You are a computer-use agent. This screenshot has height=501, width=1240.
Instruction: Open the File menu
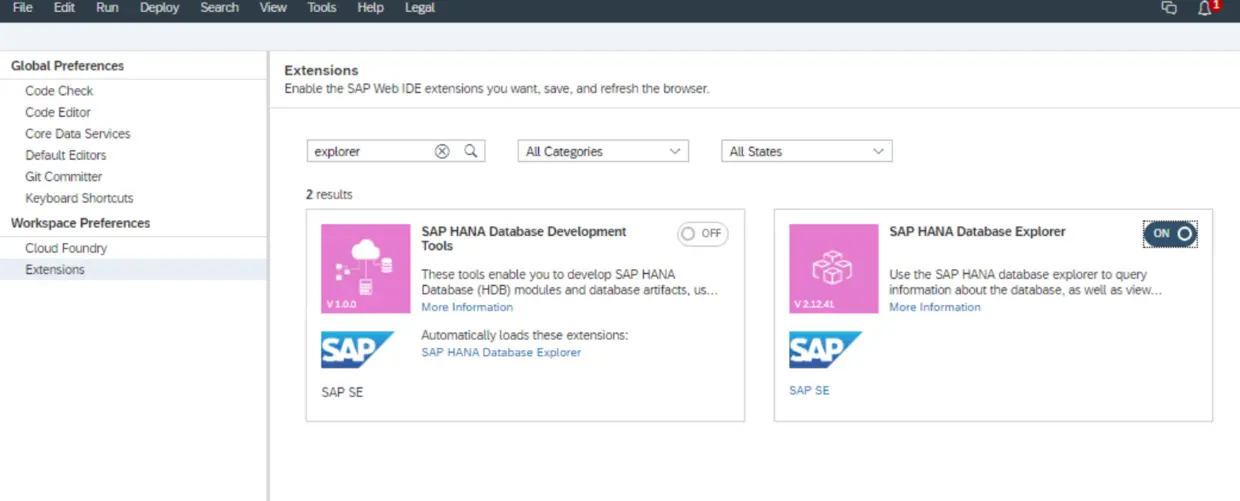point(22,8)
